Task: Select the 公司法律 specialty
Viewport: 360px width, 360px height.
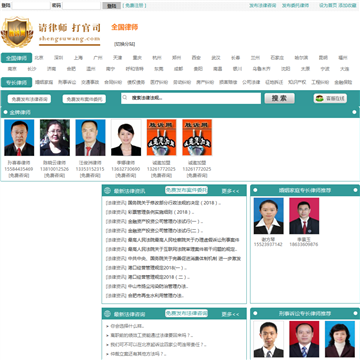Action: pyautogui.click(x=251, y=82)
